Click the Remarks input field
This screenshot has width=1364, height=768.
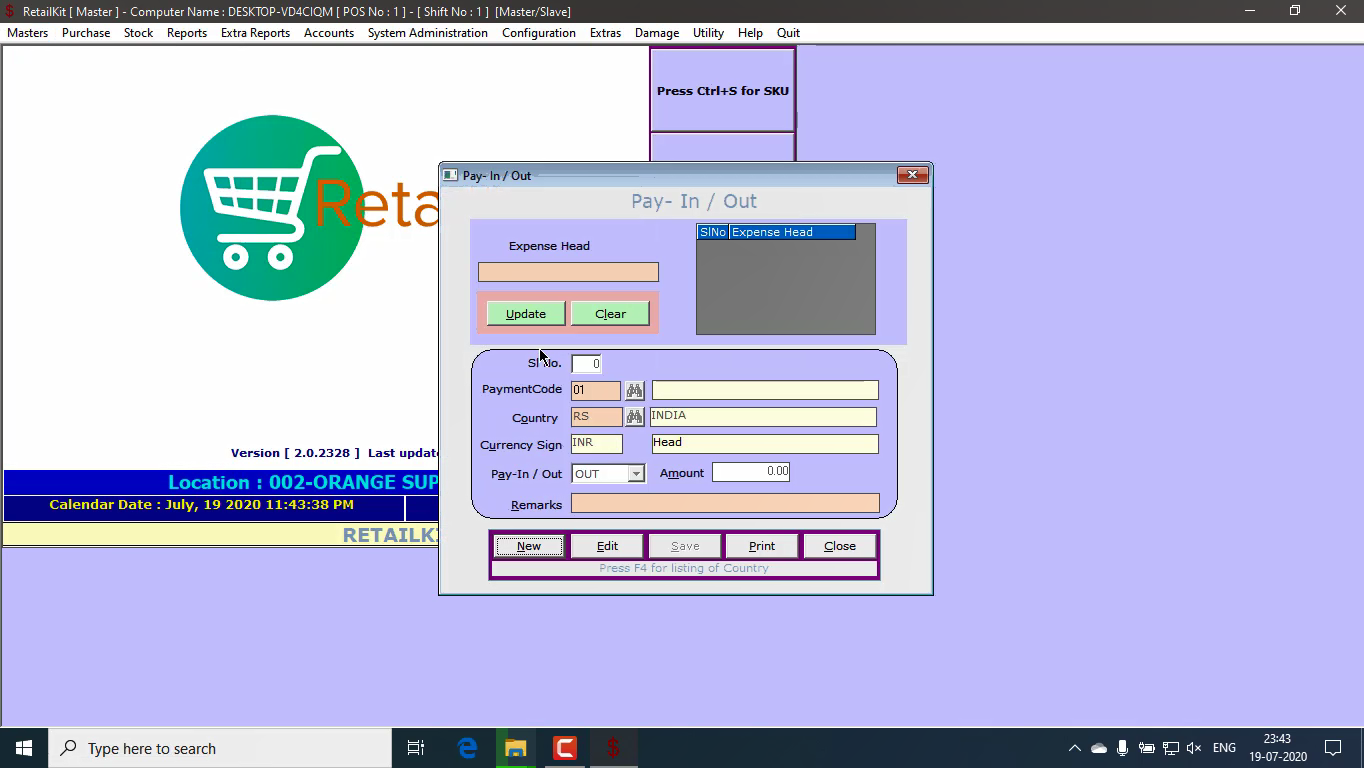pos(725,503)
